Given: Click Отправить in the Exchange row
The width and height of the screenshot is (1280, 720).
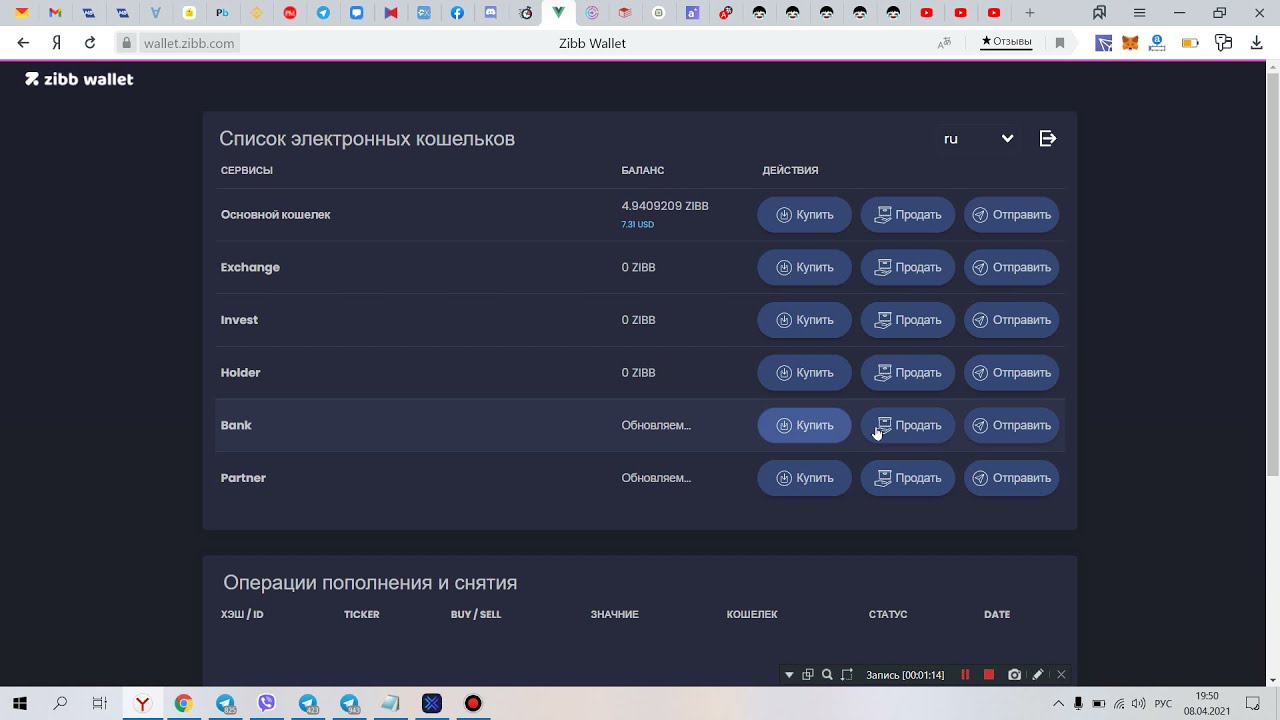Looking at the screenshot, I should coord(1011,267).
